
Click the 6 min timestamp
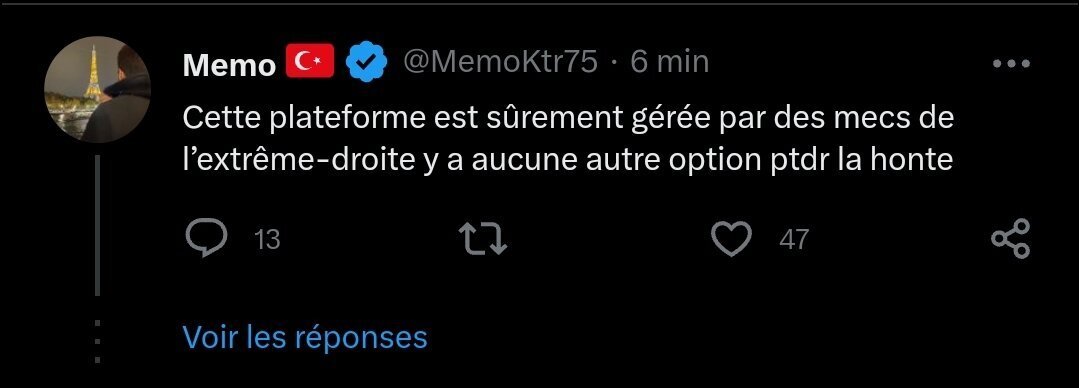tap(670, 63)
